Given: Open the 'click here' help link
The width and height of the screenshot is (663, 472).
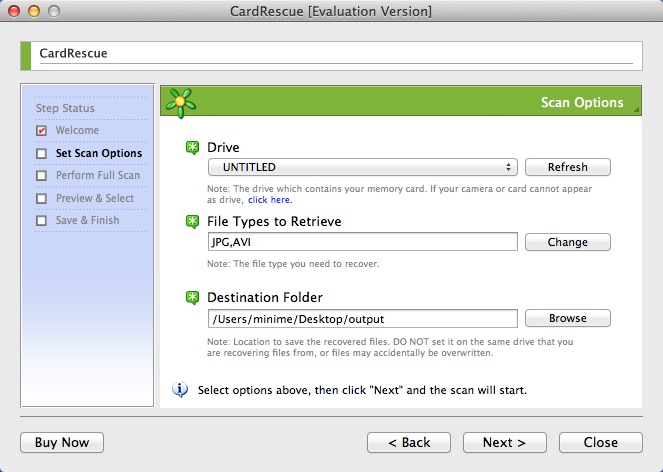Looking at the screenshot, I should click(270, 200).
